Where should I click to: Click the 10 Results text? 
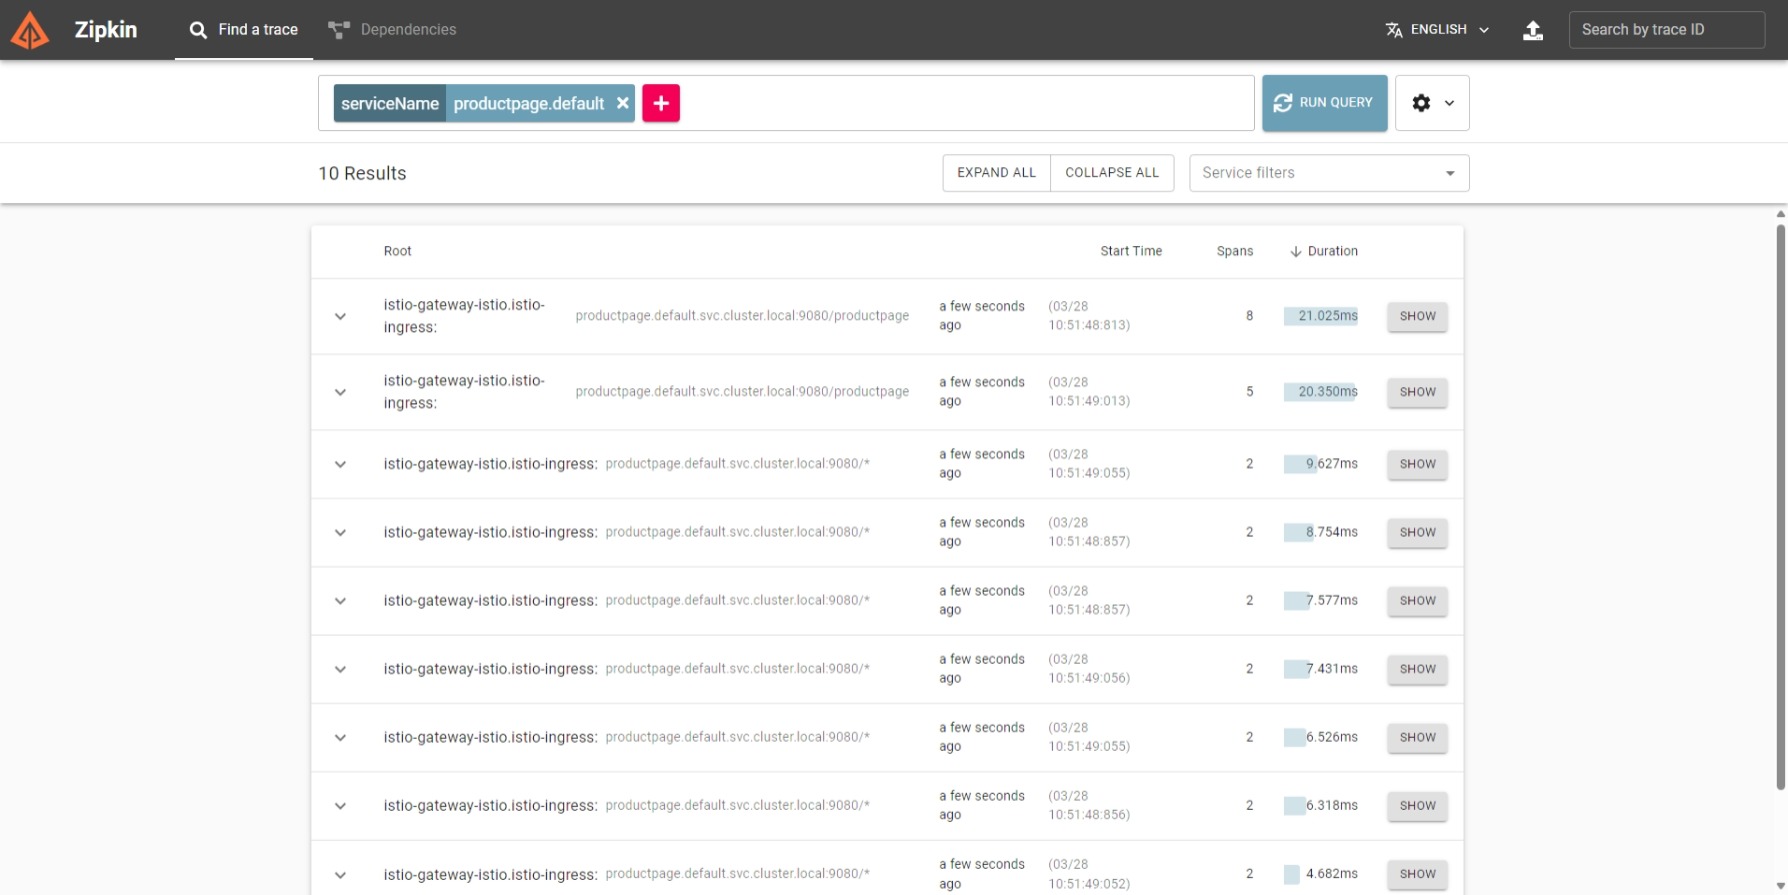point(362,173)
